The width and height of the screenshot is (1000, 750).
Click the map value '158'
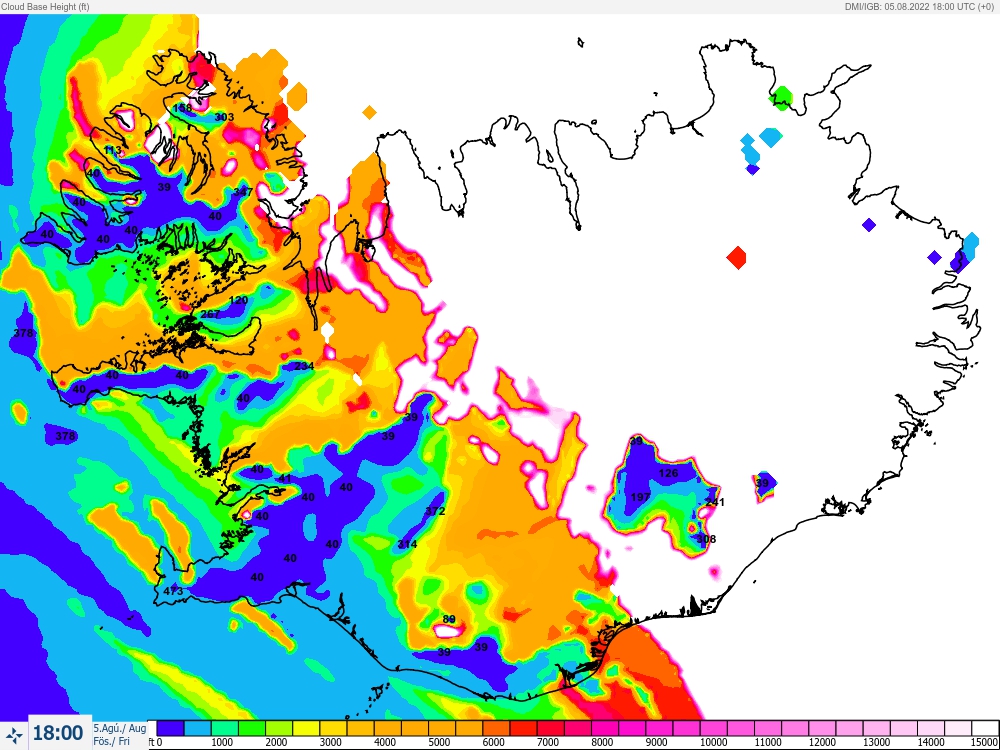pos(182,108)
